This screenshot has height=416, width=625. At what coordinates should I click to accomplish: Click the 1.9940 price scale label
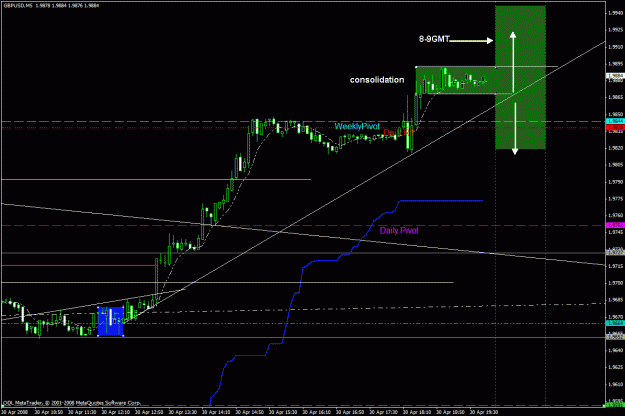tap(615, 13)
